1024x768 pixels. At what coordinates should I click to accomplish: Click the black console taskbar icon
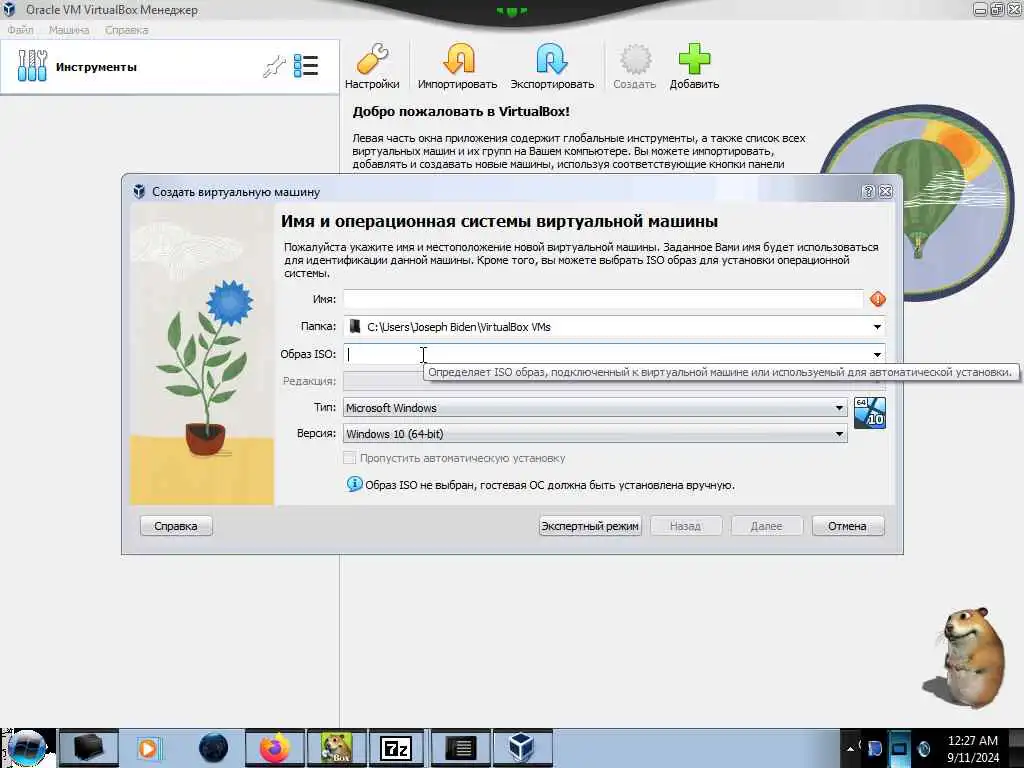click(460, 748)
